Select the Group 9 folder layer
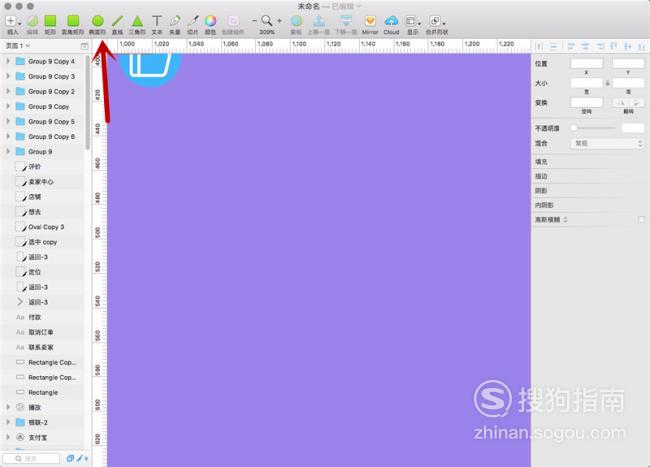The width and height of the screenshot is (650, 467). pos(43,152)
